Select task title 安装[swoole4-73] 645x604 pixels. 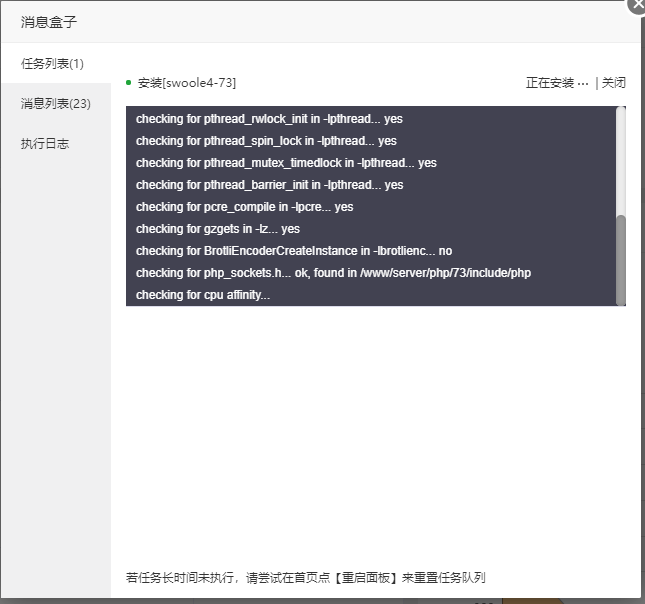pos(187,83)
